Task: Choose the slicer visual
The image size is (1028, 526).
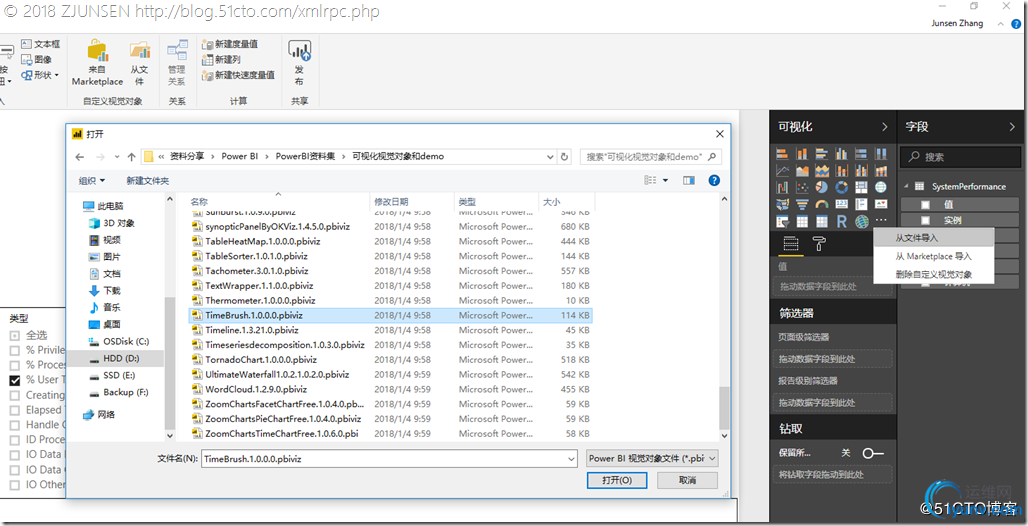Action: point(781,222)
